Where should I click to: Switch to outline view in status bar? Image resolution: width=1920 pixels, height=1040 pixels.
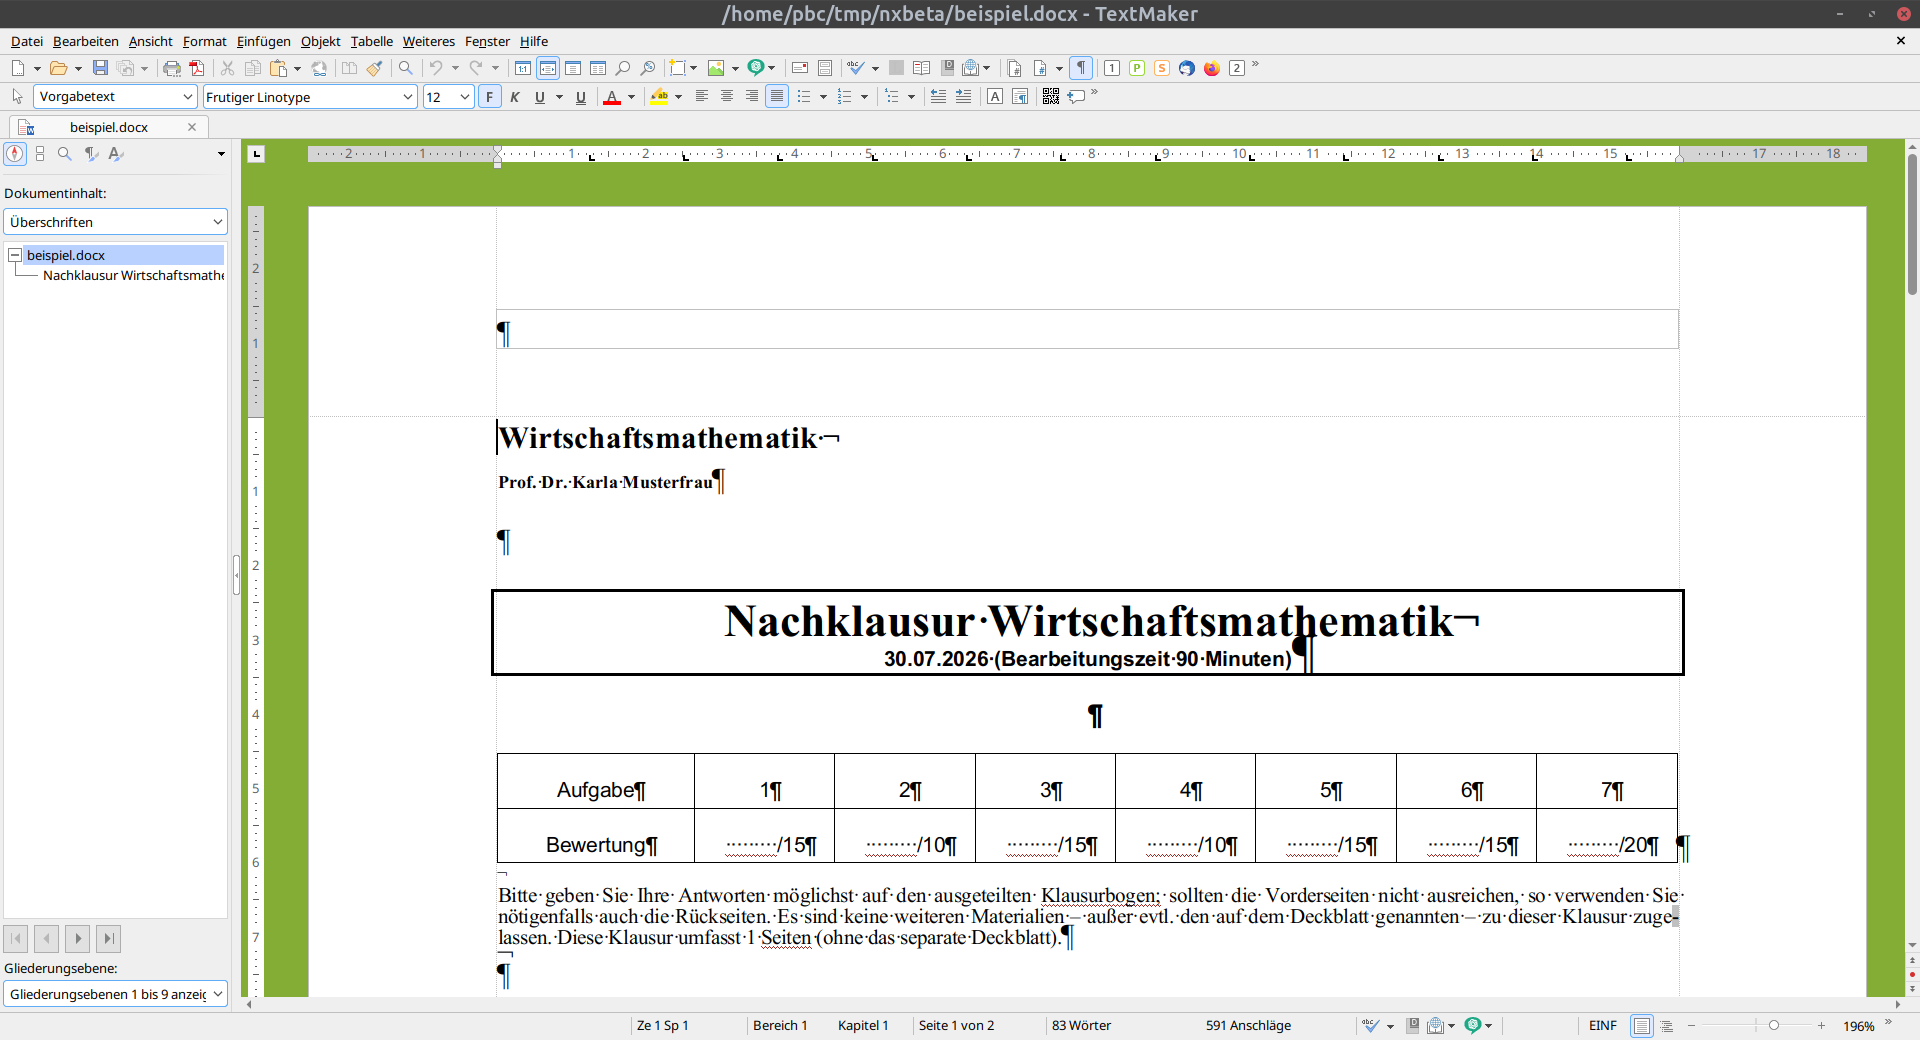pos(1667,1026)
